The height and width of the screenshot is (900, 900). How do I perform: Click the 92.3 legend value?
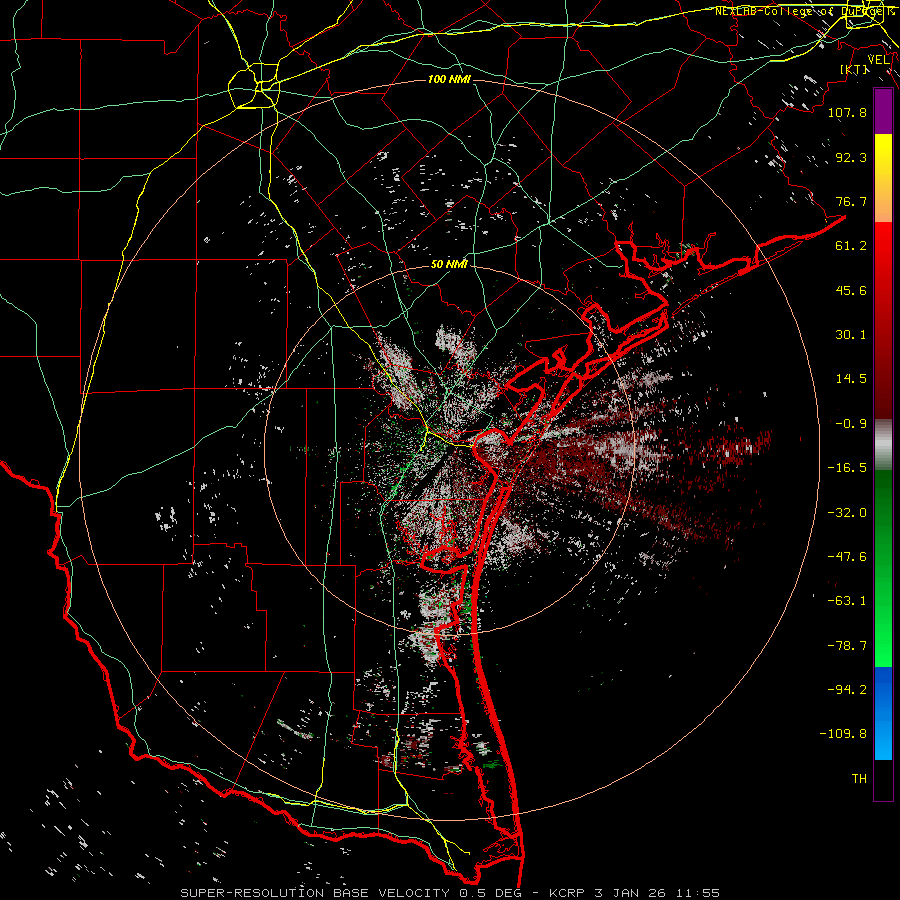[851, 157]
